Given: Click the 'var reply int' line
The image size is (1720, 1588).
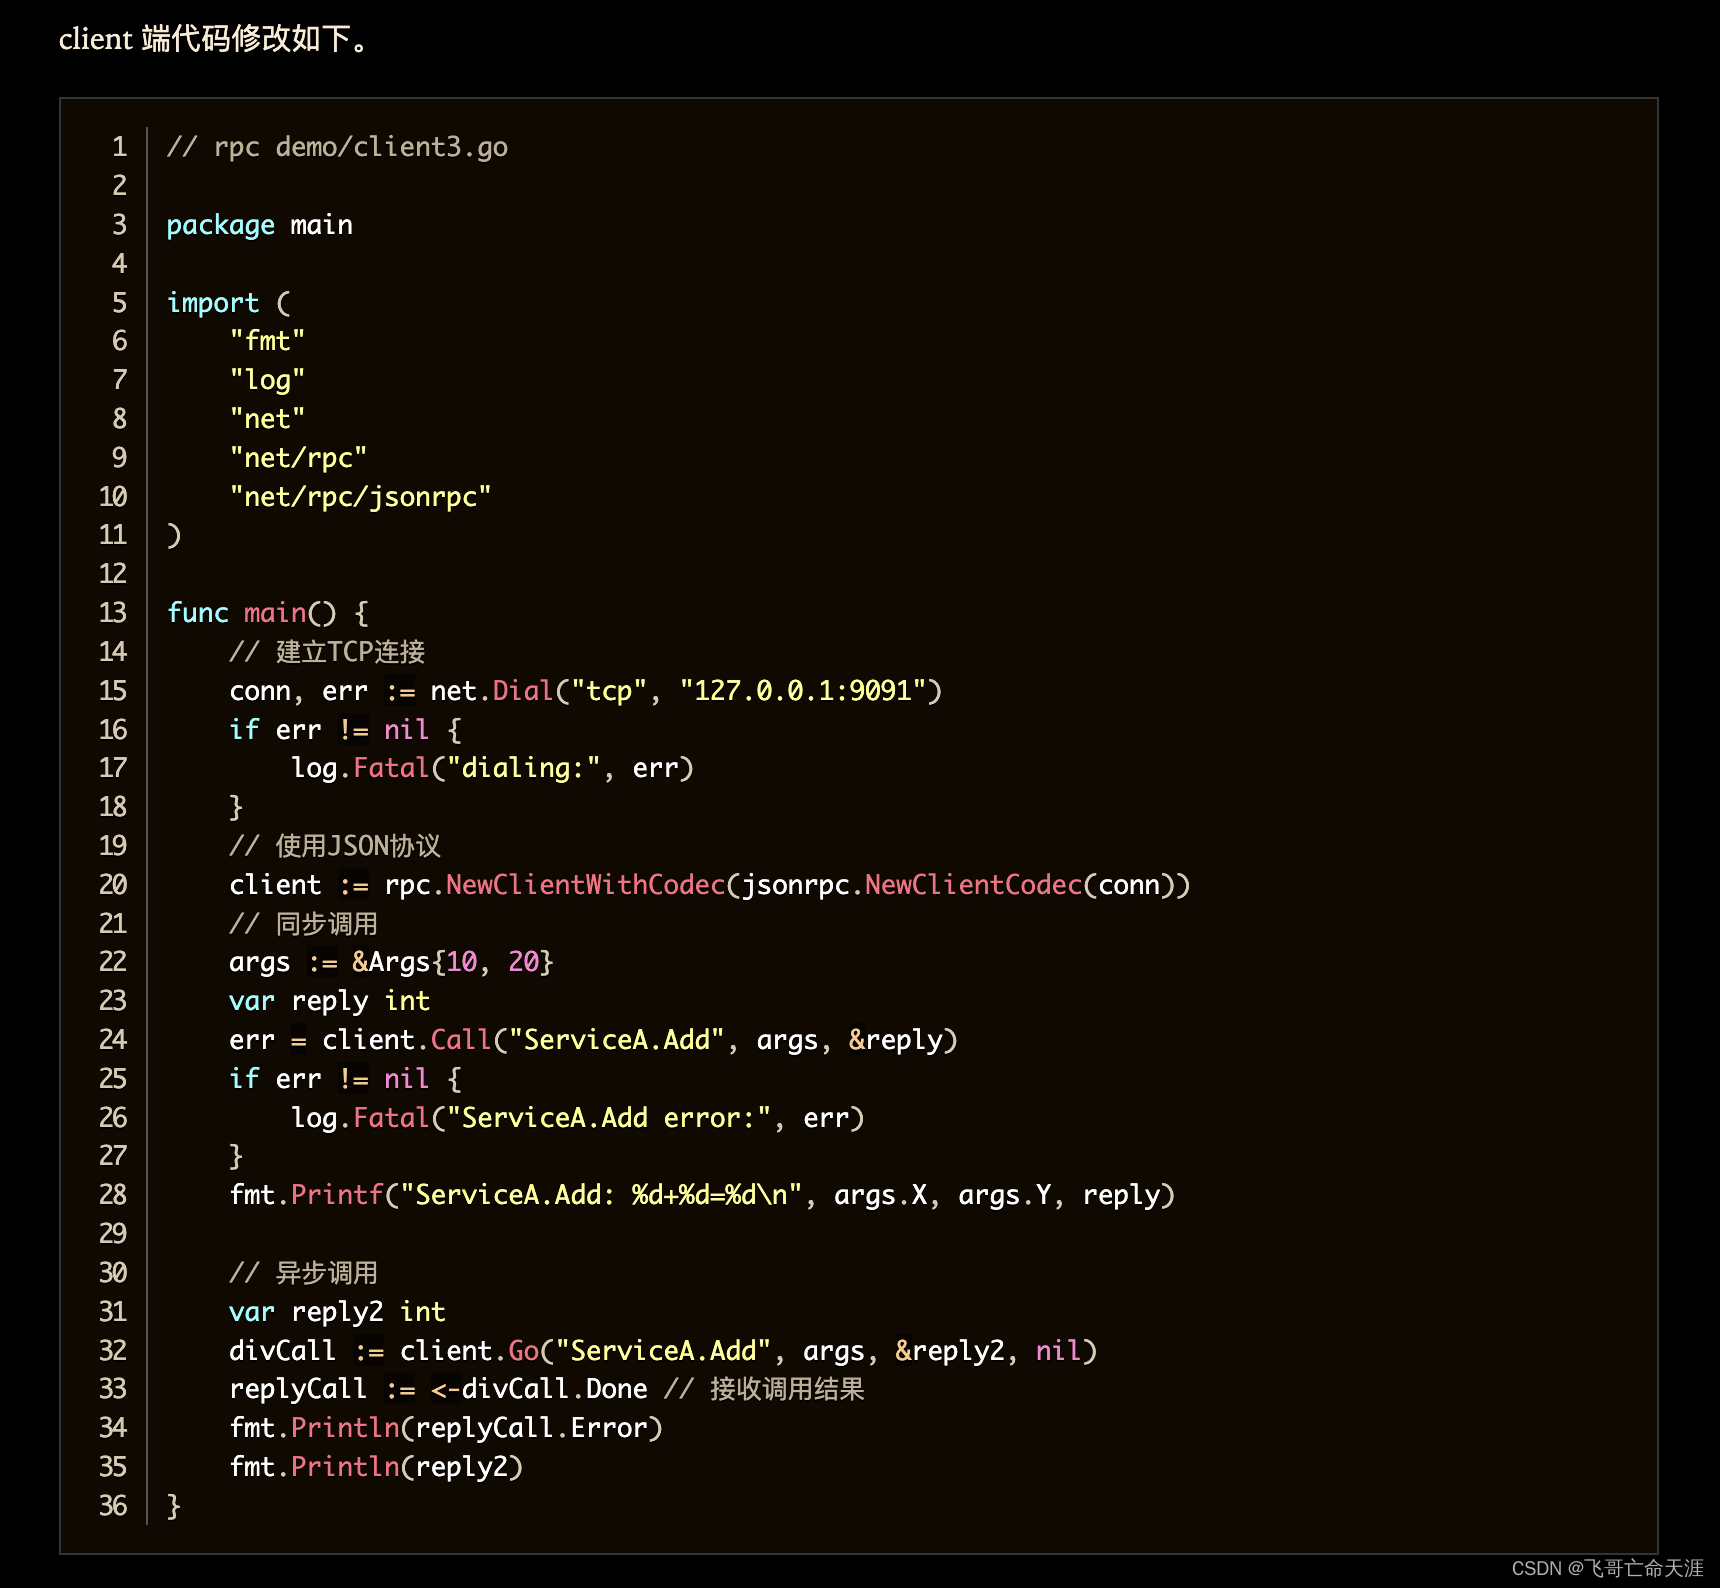Looking at the screenshot, I should pos(329,1001).
